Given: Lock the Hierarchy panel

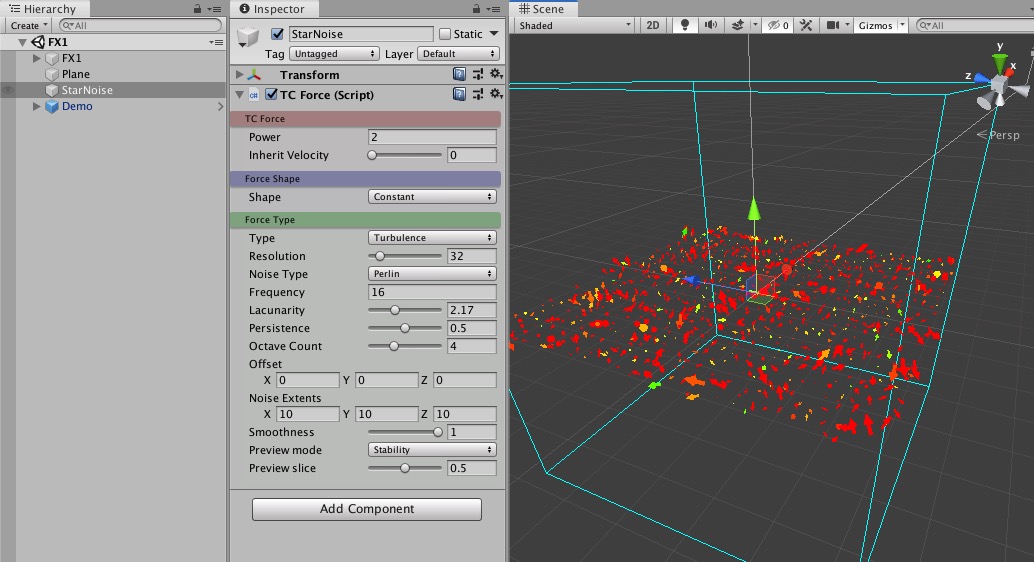Looking at the screenshot, I should point(197,9).
